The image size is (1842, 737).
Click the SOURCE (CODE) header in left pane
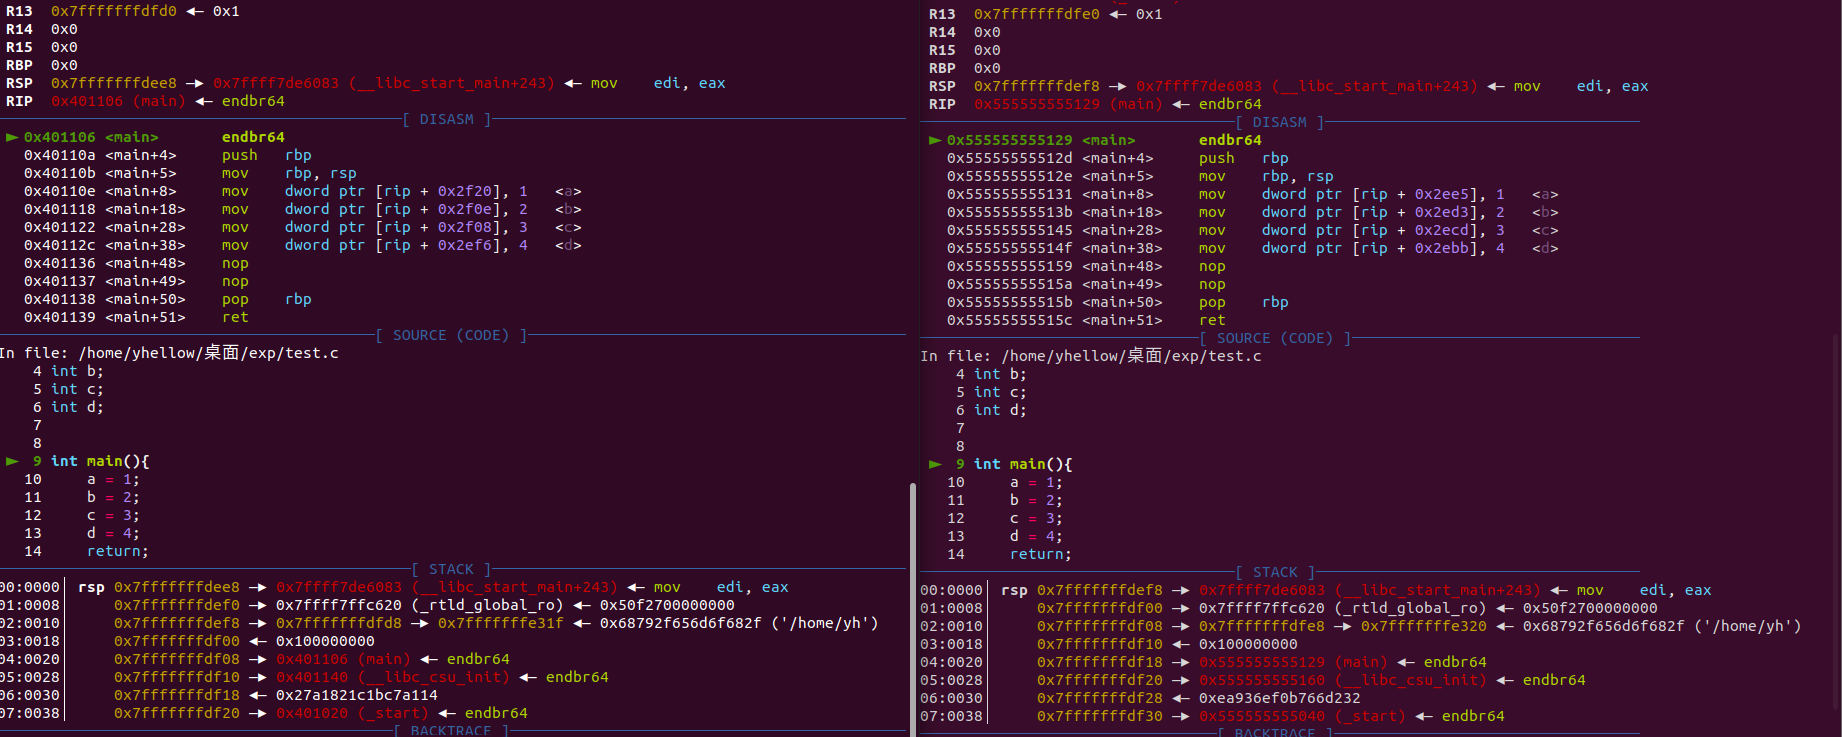pos(450,335)
